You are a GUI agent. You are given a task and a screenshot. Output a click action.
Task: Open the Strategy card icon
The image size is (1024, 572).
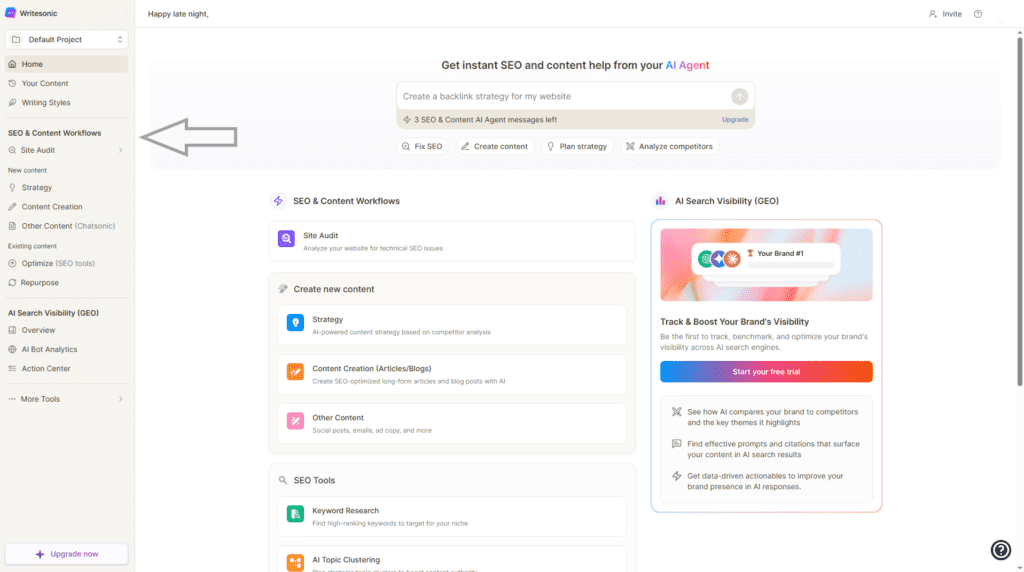click(295, 323)
